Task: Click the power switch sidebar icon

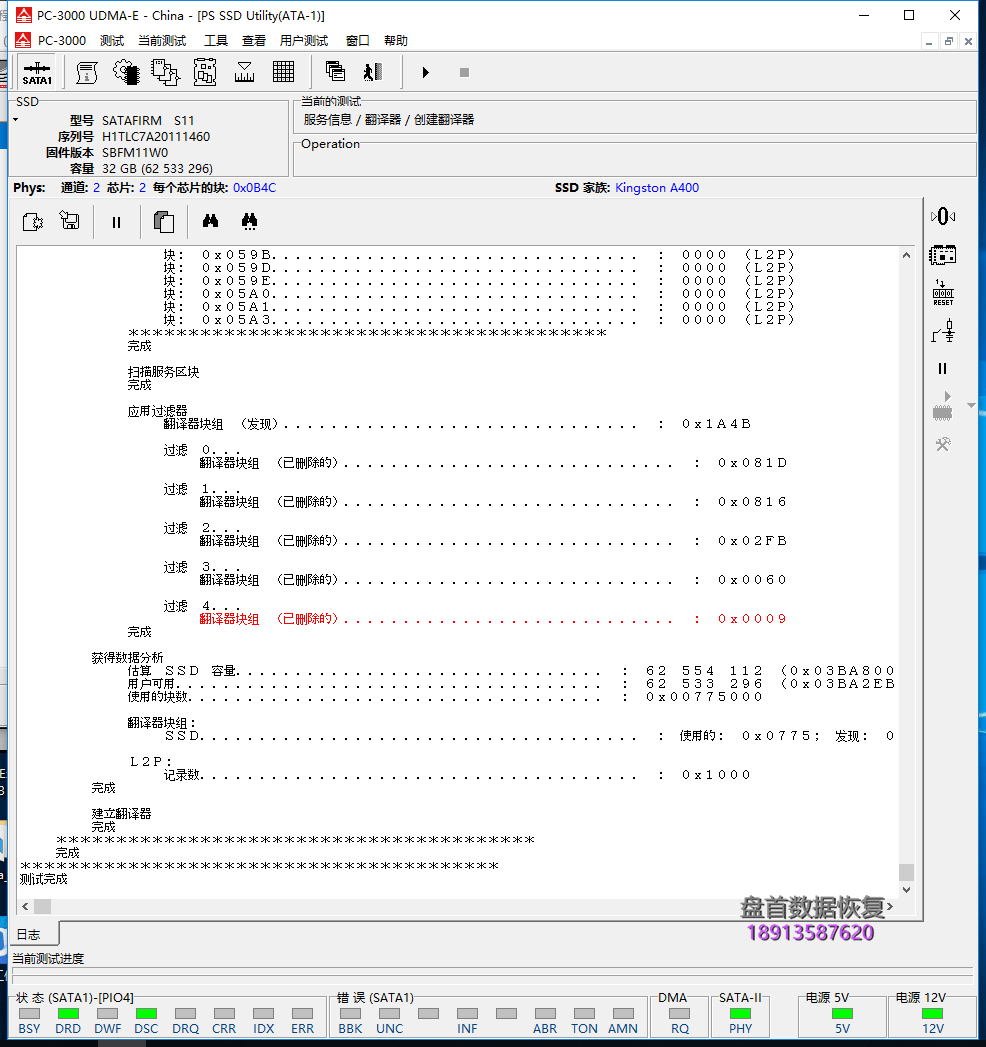Action: pyautogui.click(x=943, y=331)
